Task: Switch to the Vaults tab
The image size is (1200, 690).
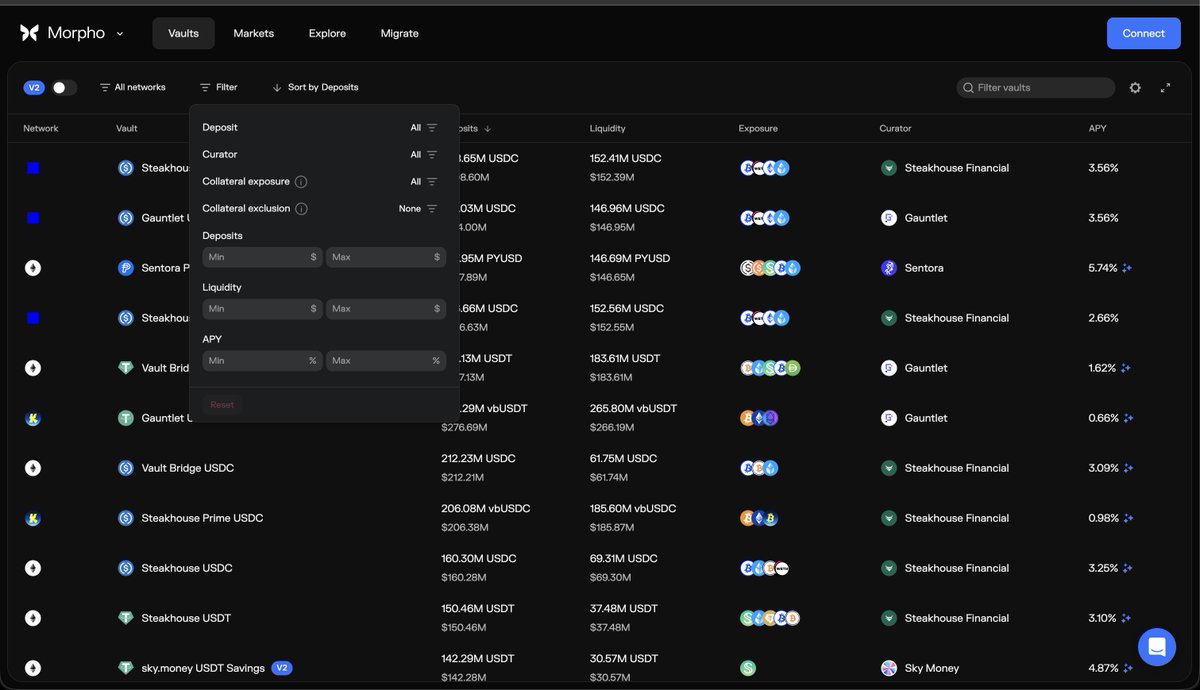Action: tap(183, 33)
